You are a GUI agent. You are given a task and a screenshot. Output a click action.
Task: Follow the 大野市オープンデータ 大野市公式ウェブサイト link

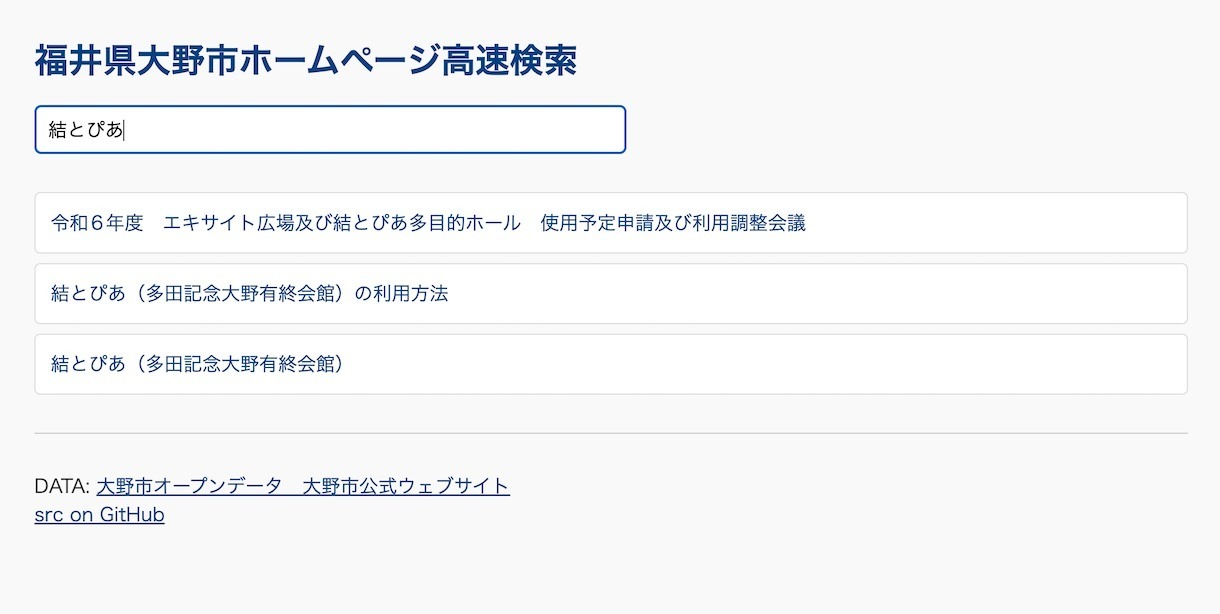[303, 487]
